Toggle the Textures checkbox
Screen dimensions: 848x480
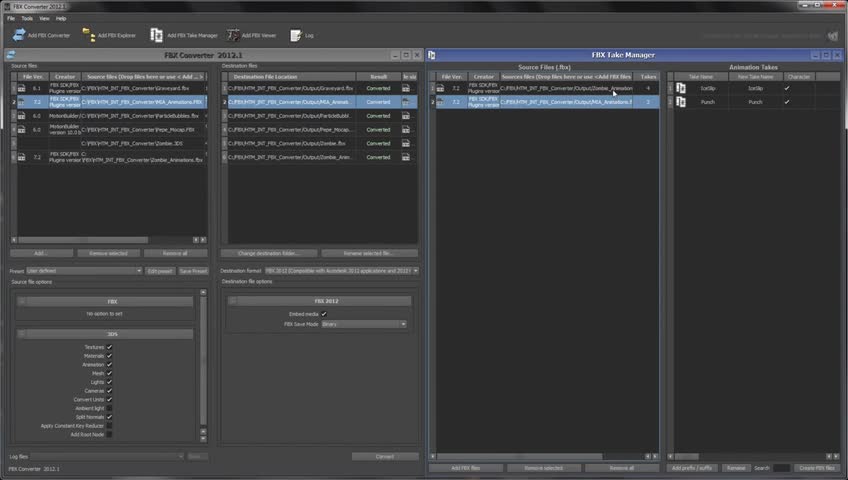109,347
